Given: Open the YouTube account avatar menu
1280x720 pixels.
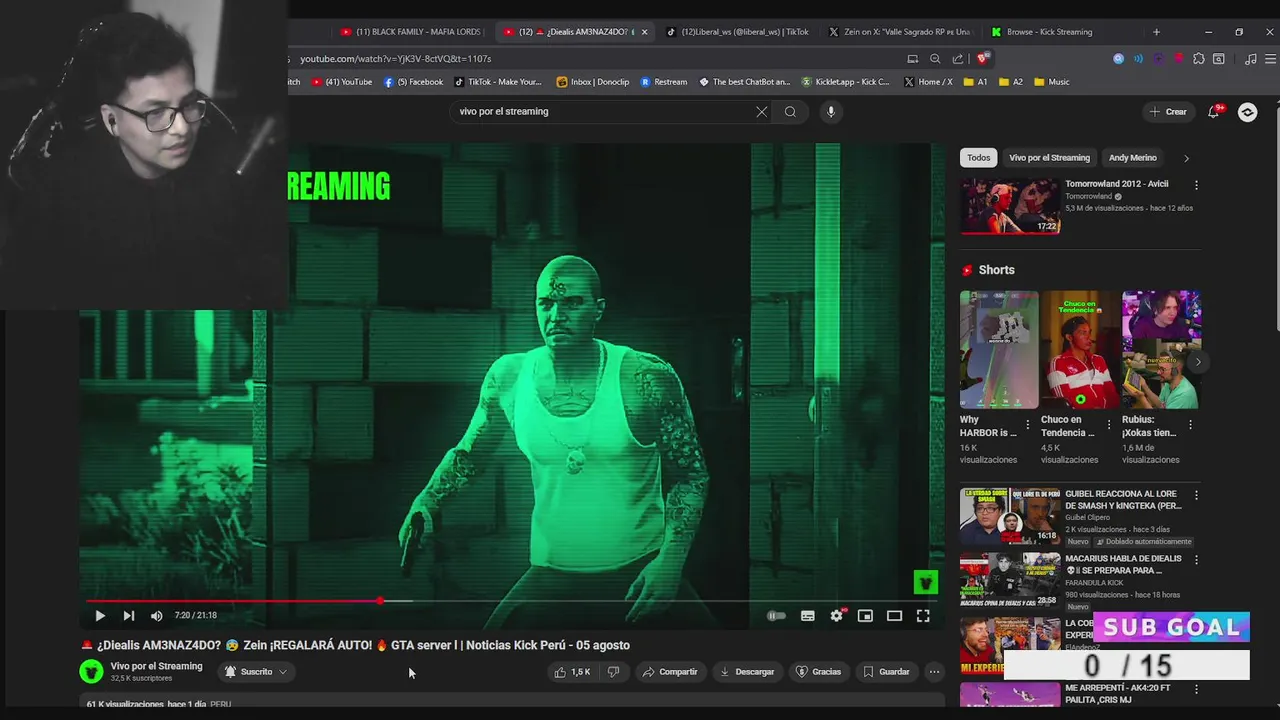Looking at the screenshot, I should coord(1247,112).
